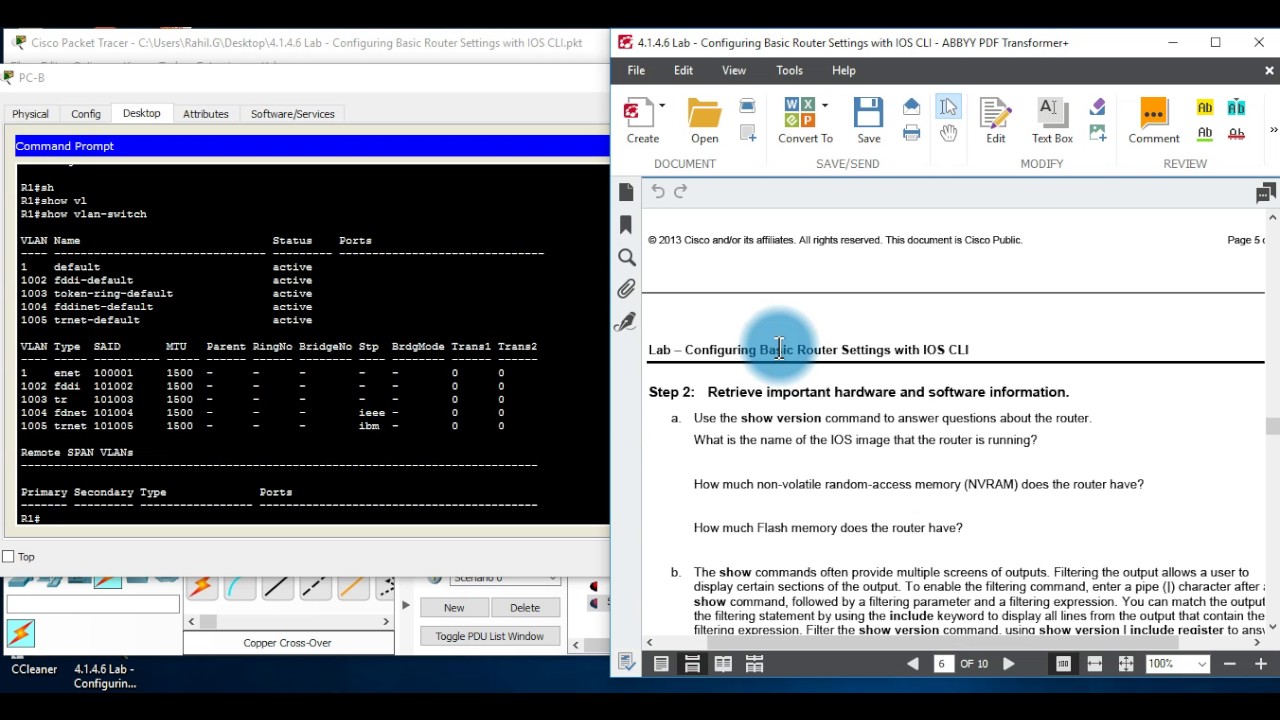
Task: Open the Bookmarks panel in sidebar
Action: point(627,225)
